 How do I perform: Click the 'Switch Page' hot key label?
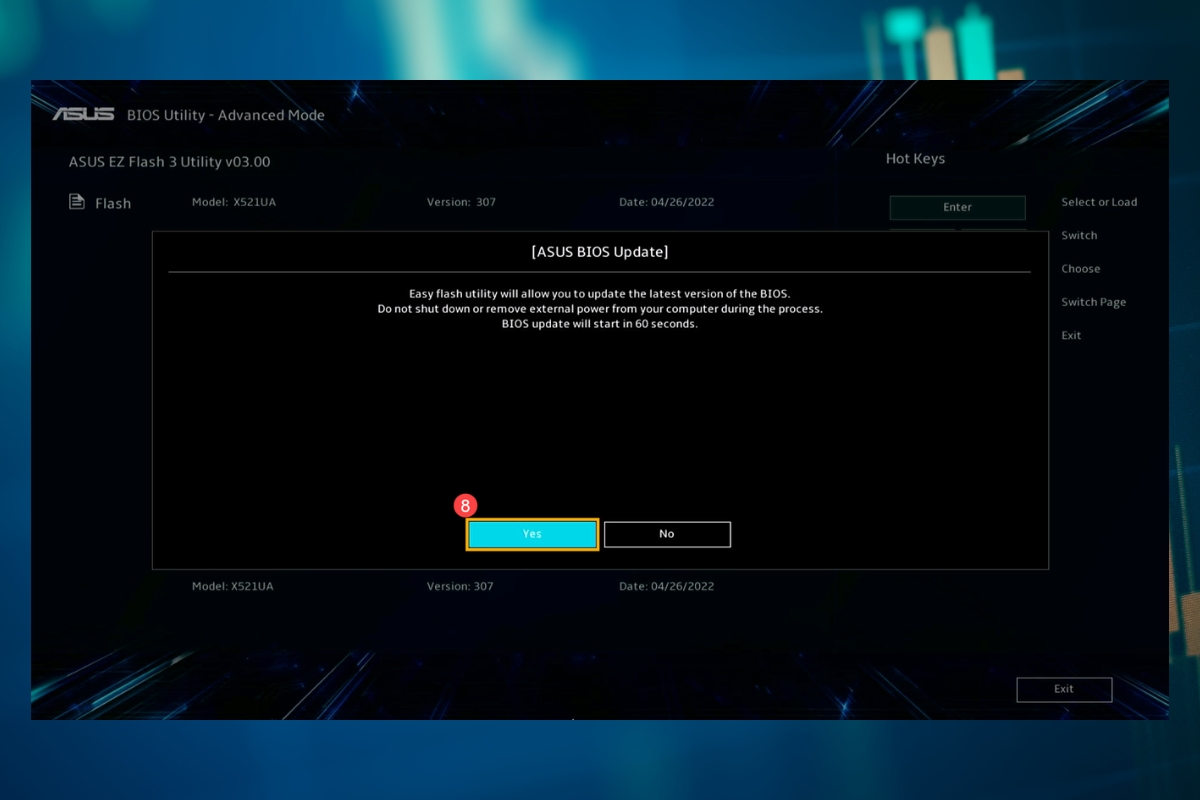(x=1093, y=302)
